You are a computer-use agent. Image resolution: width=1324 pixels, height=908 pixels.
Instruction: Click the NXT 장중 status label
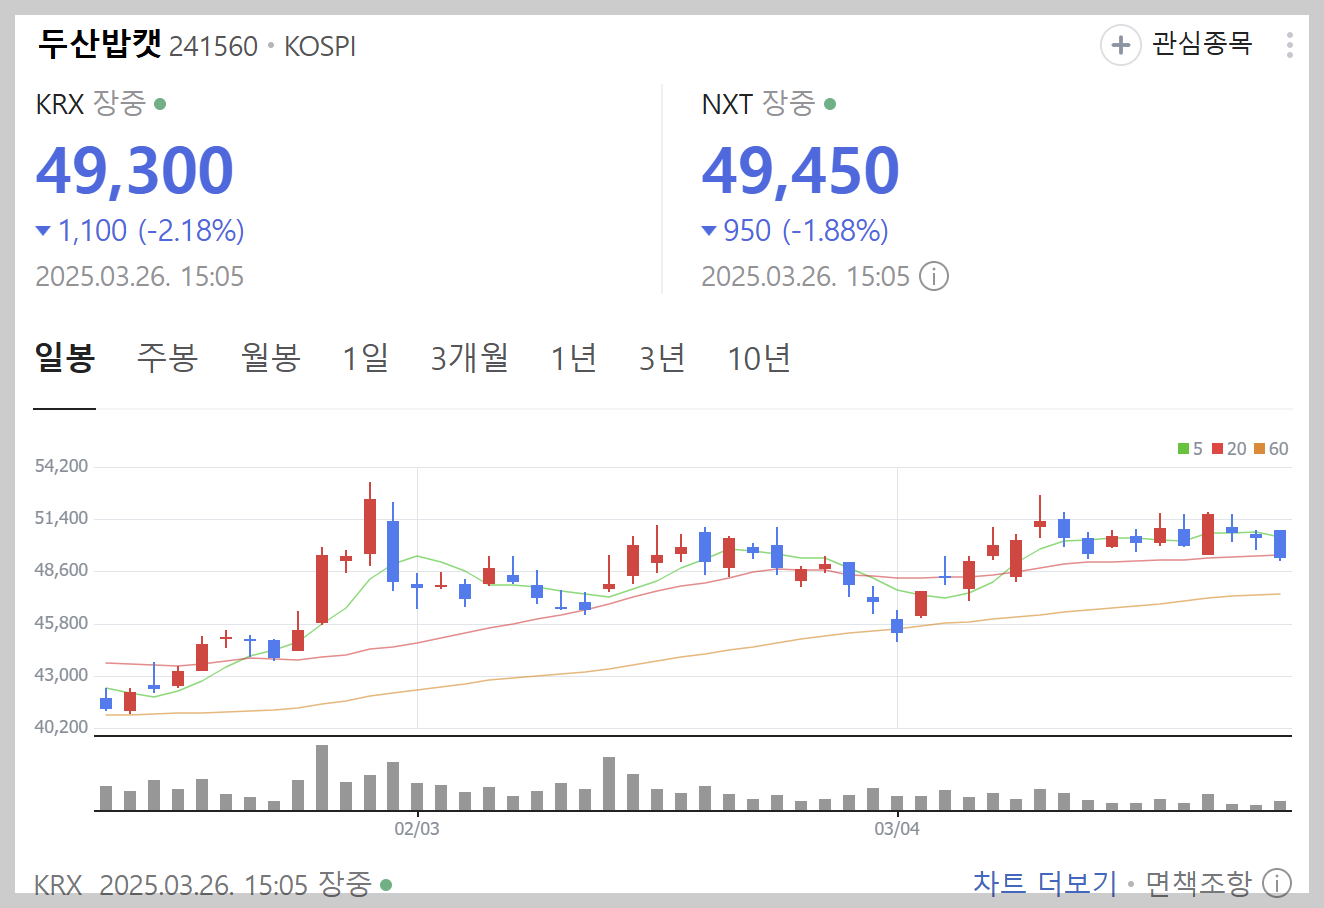tap(788, 103)
